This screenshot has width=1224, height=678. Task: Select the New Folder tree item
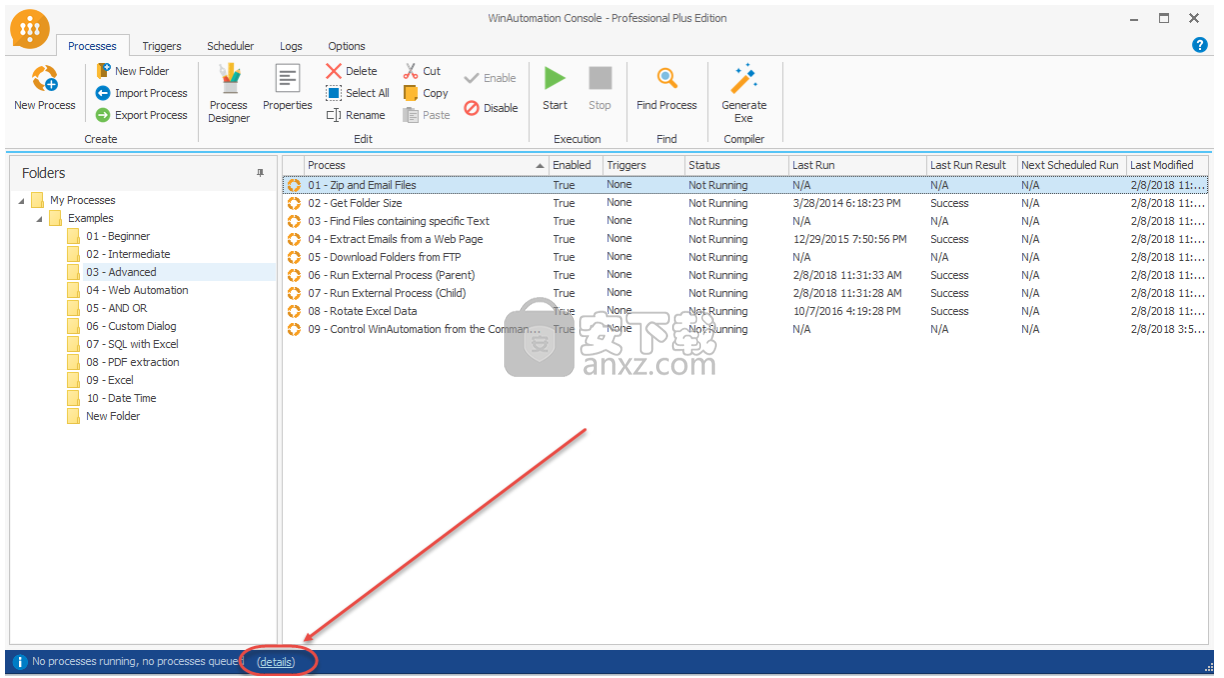pos(113,416)
